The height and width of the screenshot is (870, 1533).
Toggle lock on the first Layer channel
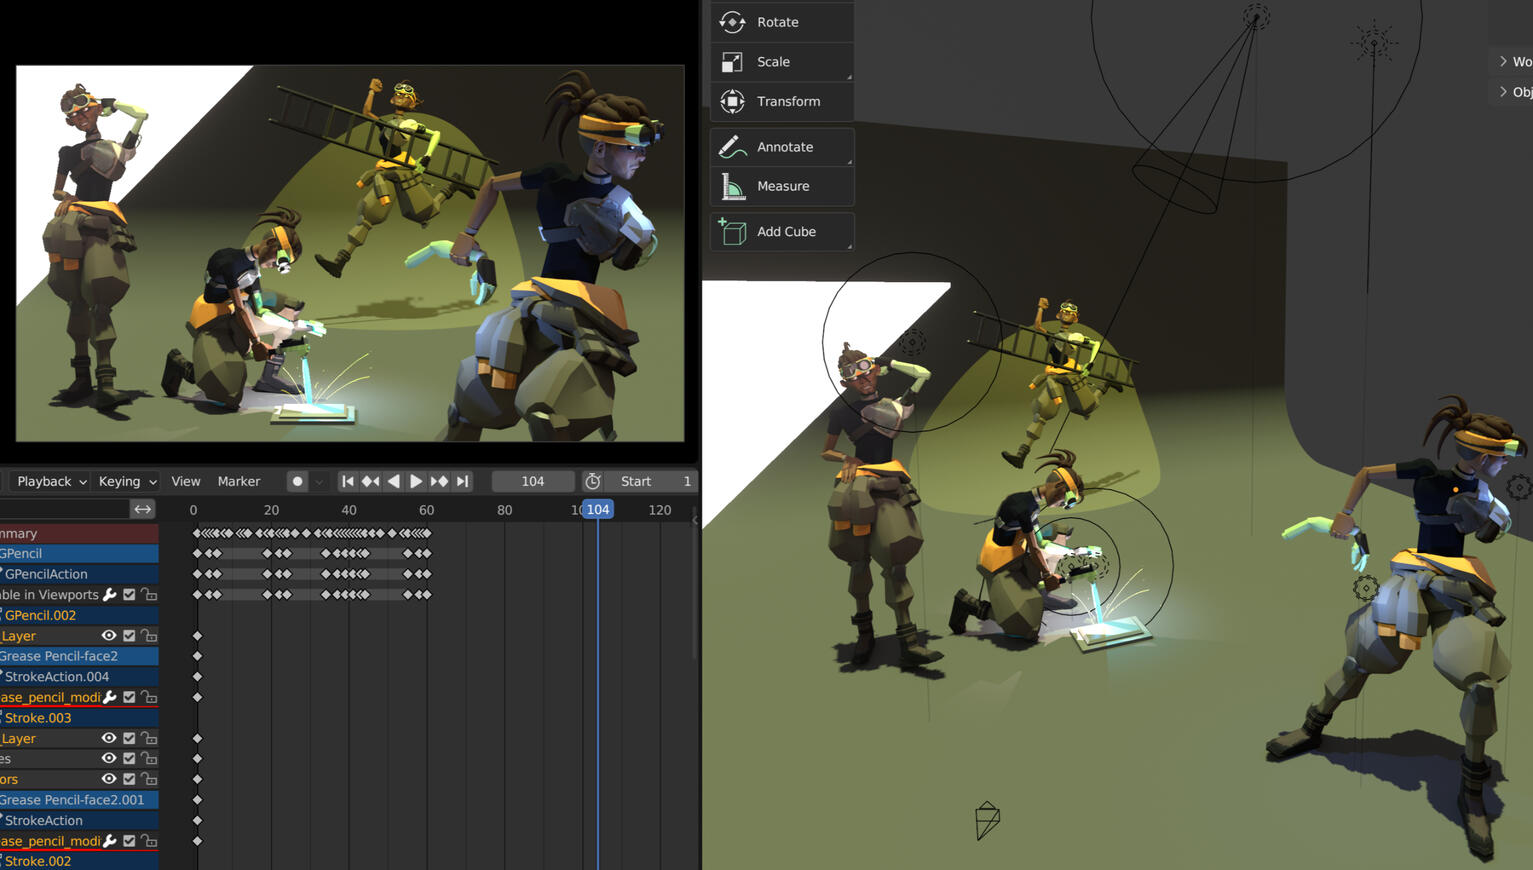(149, 636)
